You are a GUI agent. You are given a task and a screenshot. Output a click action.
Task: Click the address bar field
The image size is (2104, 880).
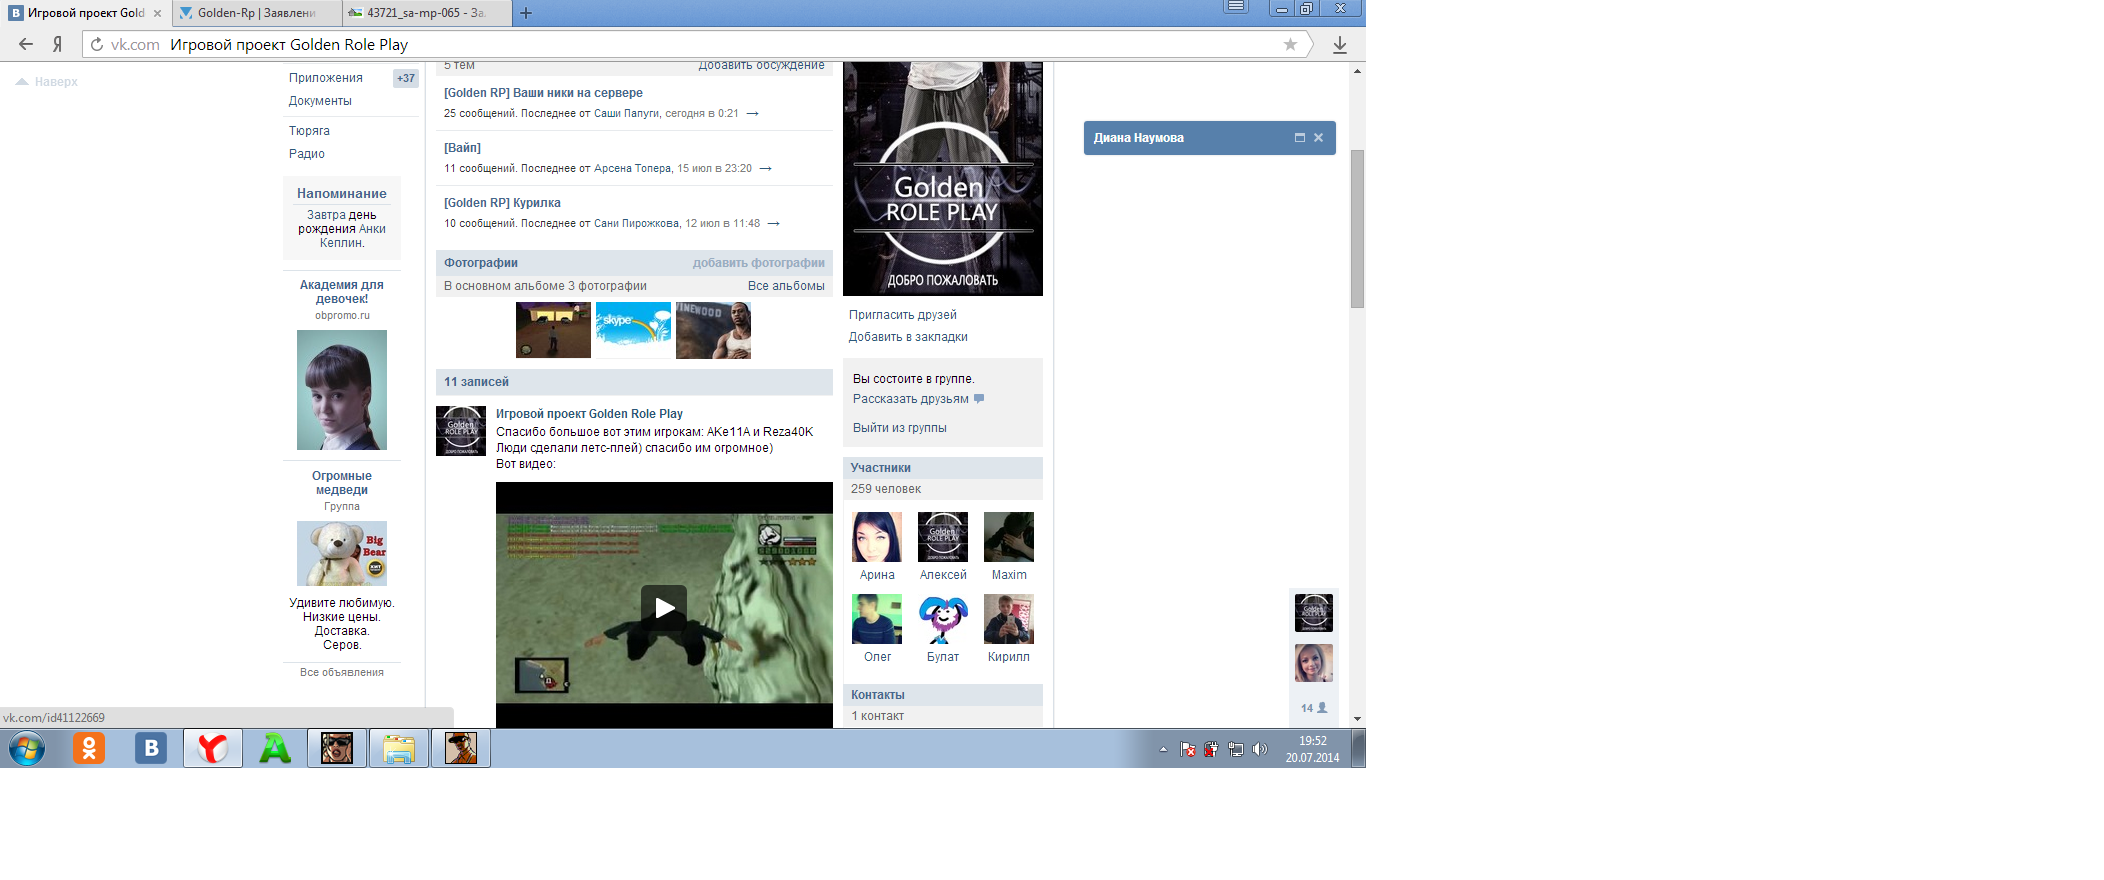click(x=695, y=44)
